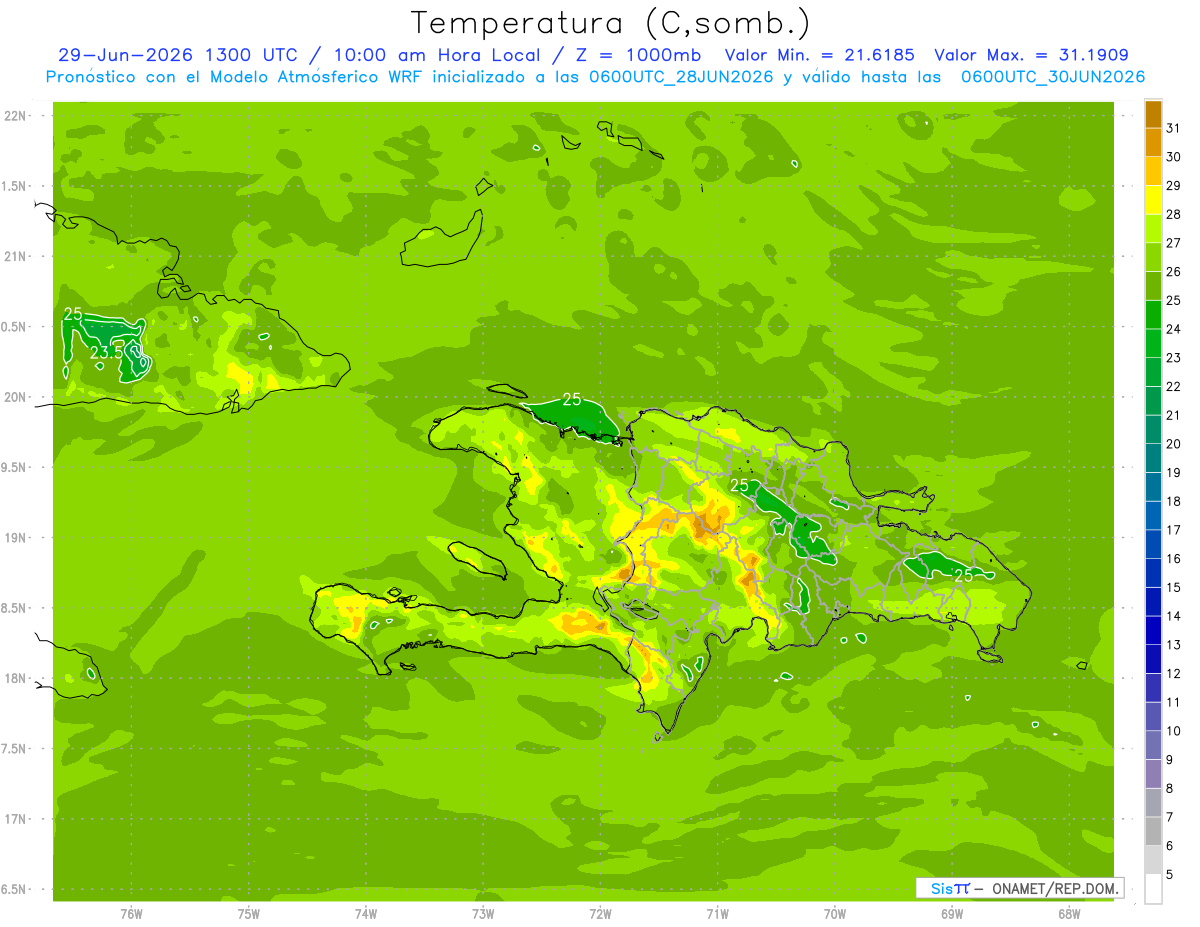Click the 71W longitude axis label
The height and width of the screenshot is (927, 1200).
click(x=717, y=913)
